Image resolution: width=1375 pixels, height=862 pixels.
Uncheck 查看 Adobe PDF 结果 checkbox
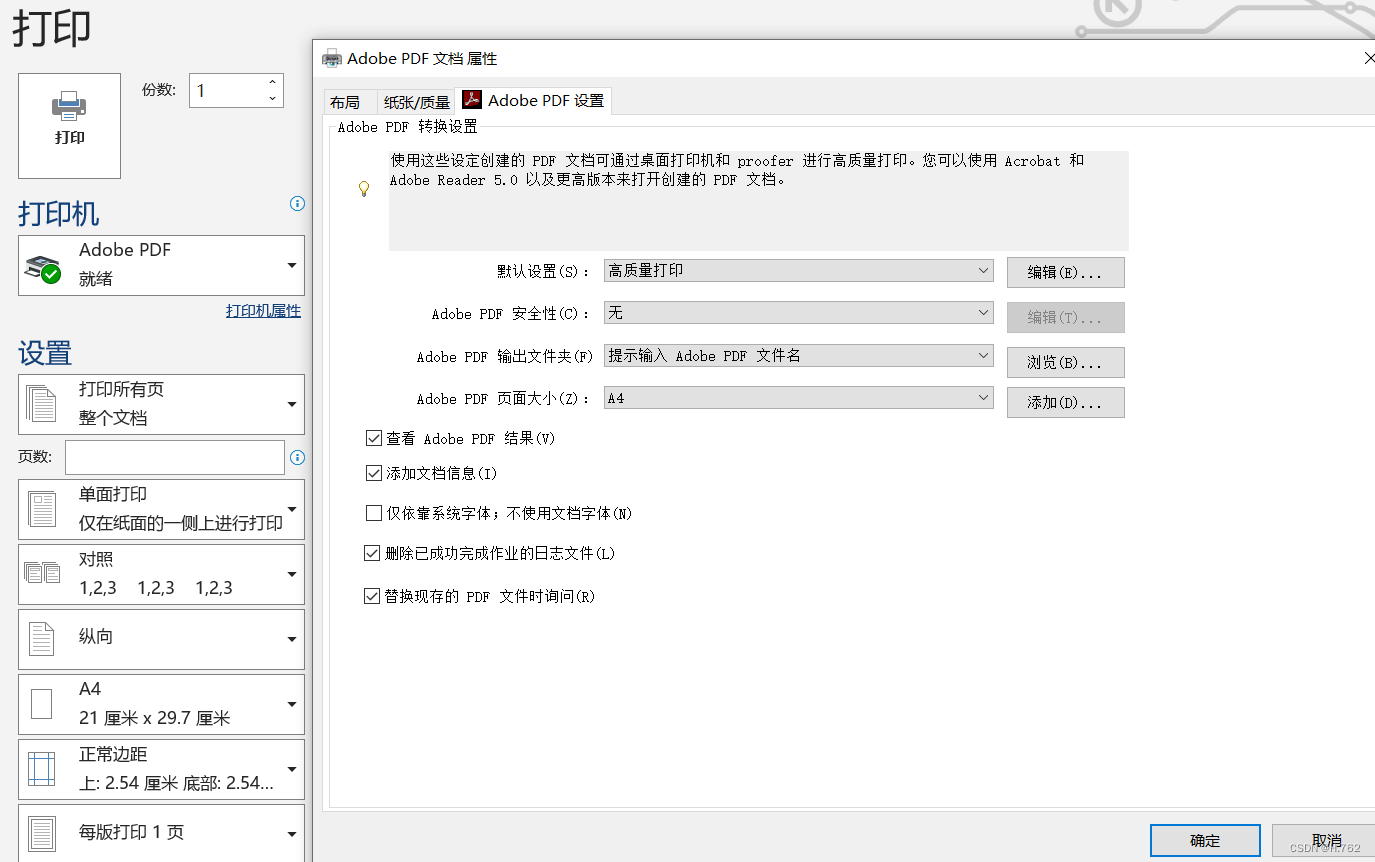(374, 438)
